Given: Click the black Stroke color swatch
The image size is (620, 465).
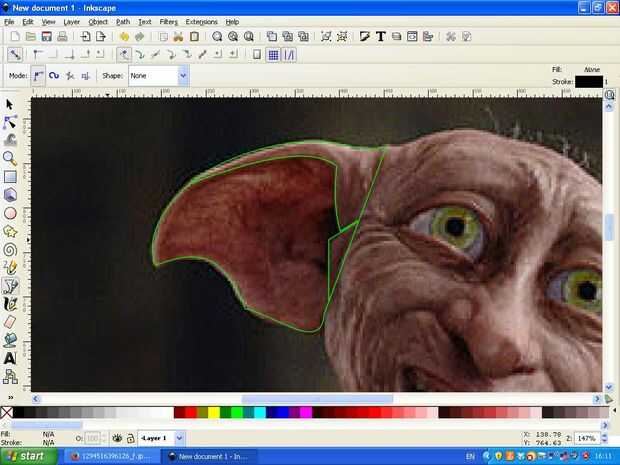Looking at the screenshot, I should click(x=589, y=82).
